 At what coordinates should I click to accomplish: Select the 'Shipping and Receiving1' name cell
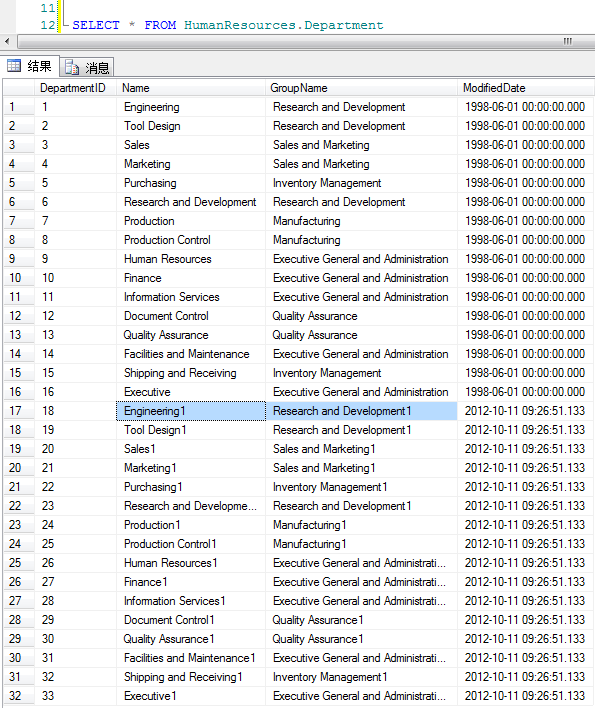(191, 677)
